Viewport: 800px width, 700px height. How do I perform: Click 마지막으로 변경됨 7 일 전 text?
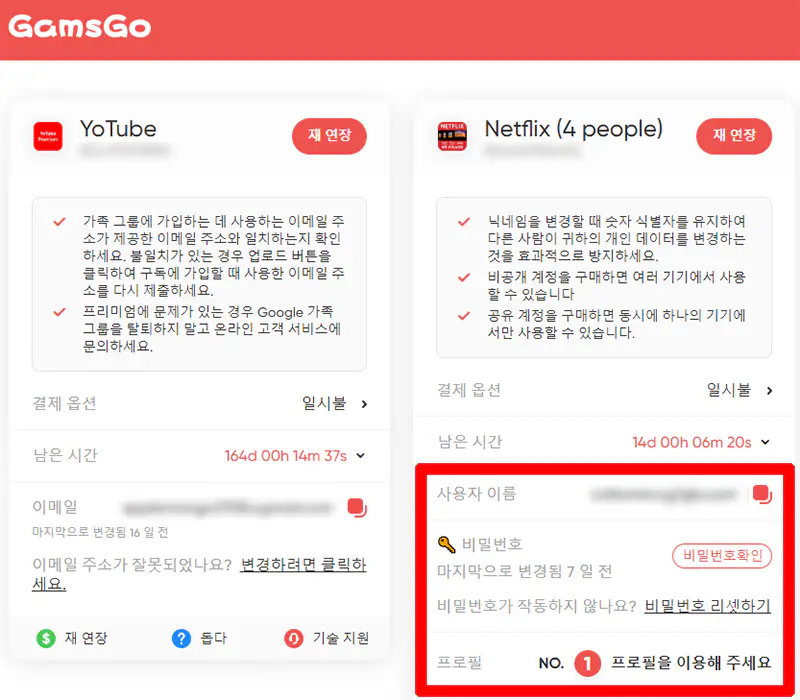(x=524, y=571)
